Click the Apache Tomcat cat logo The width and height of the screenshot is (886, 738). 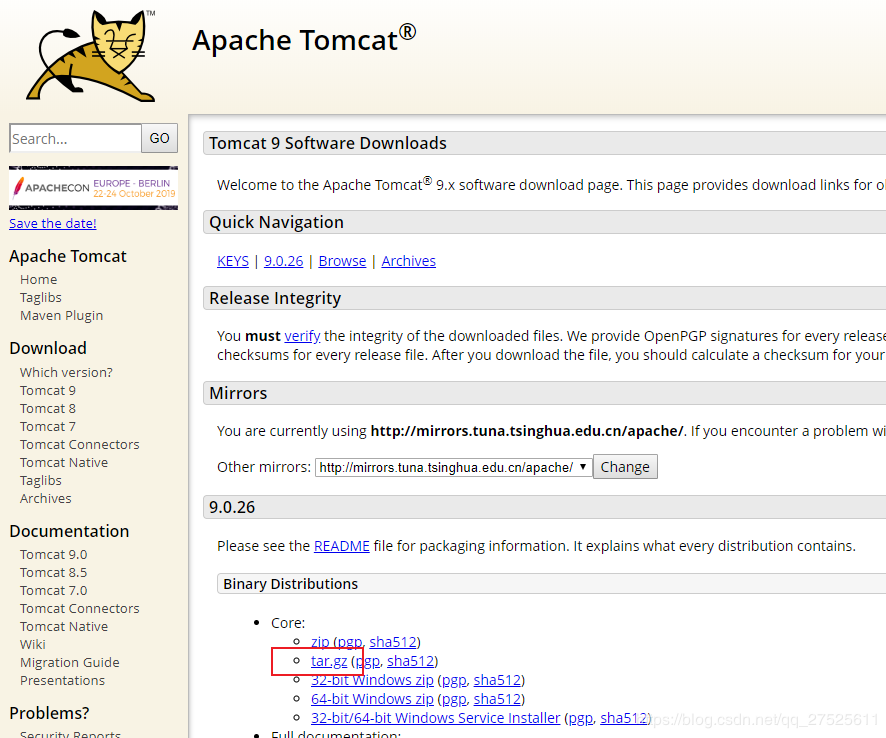point(92,55)
